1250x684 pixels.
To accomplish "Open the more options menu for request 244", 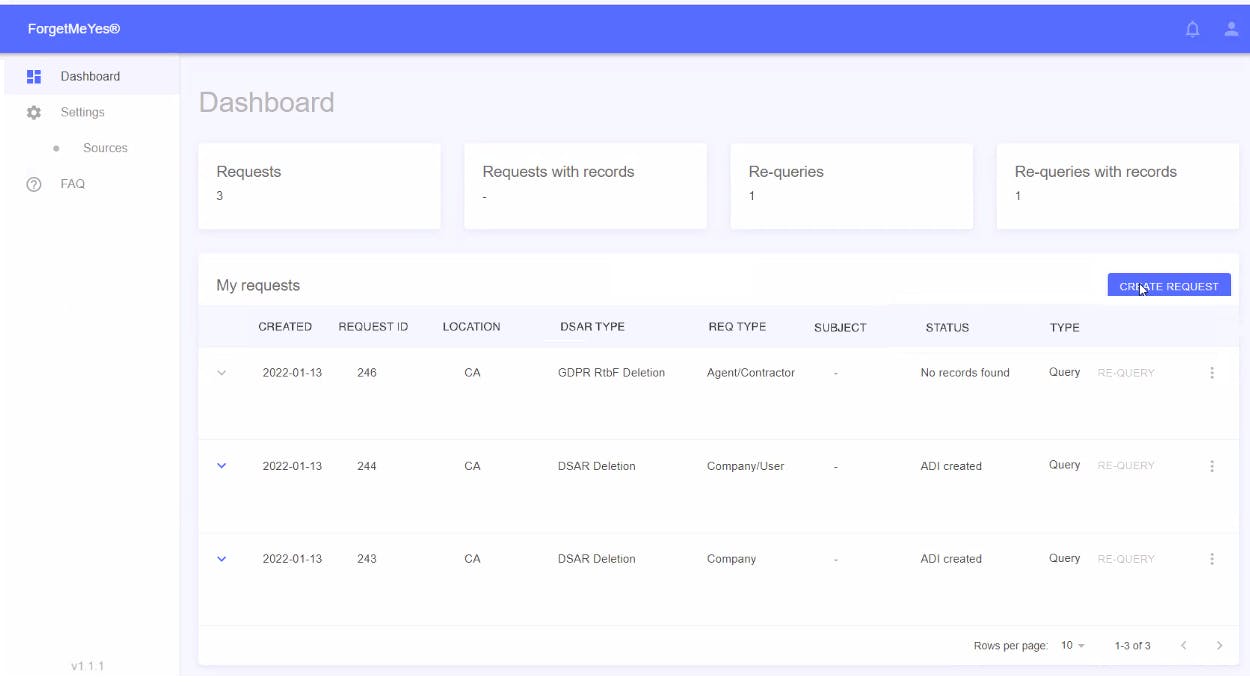I will click(x=1212, y=466).
